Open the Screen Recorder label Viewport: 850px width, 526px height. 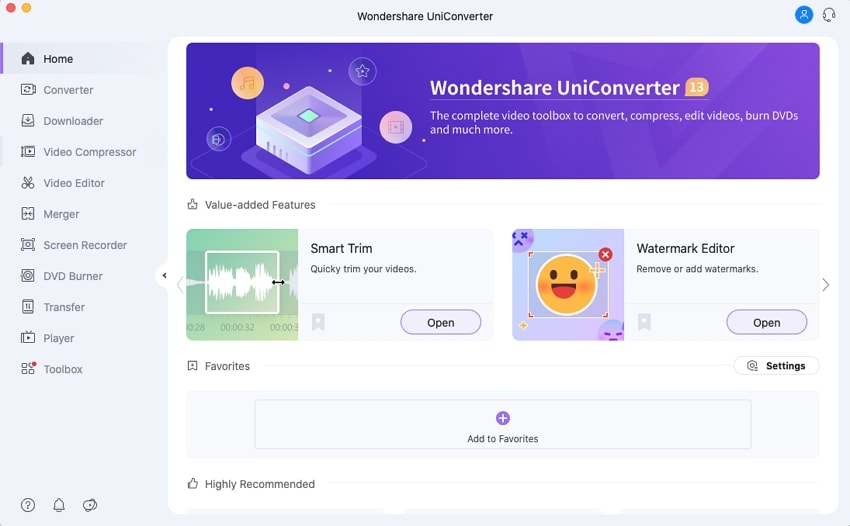coord(85,245)
